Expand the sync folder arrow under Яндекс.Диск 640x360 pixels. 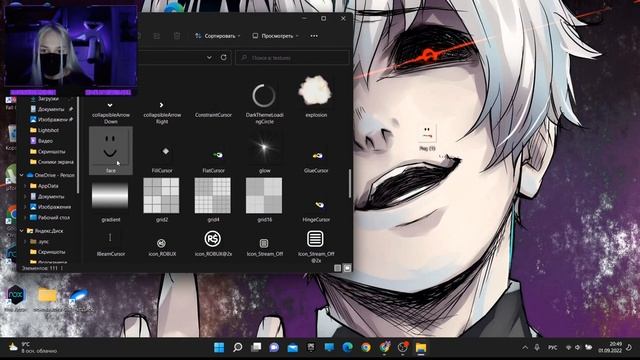pyautogui.click(x=25, y=241)
